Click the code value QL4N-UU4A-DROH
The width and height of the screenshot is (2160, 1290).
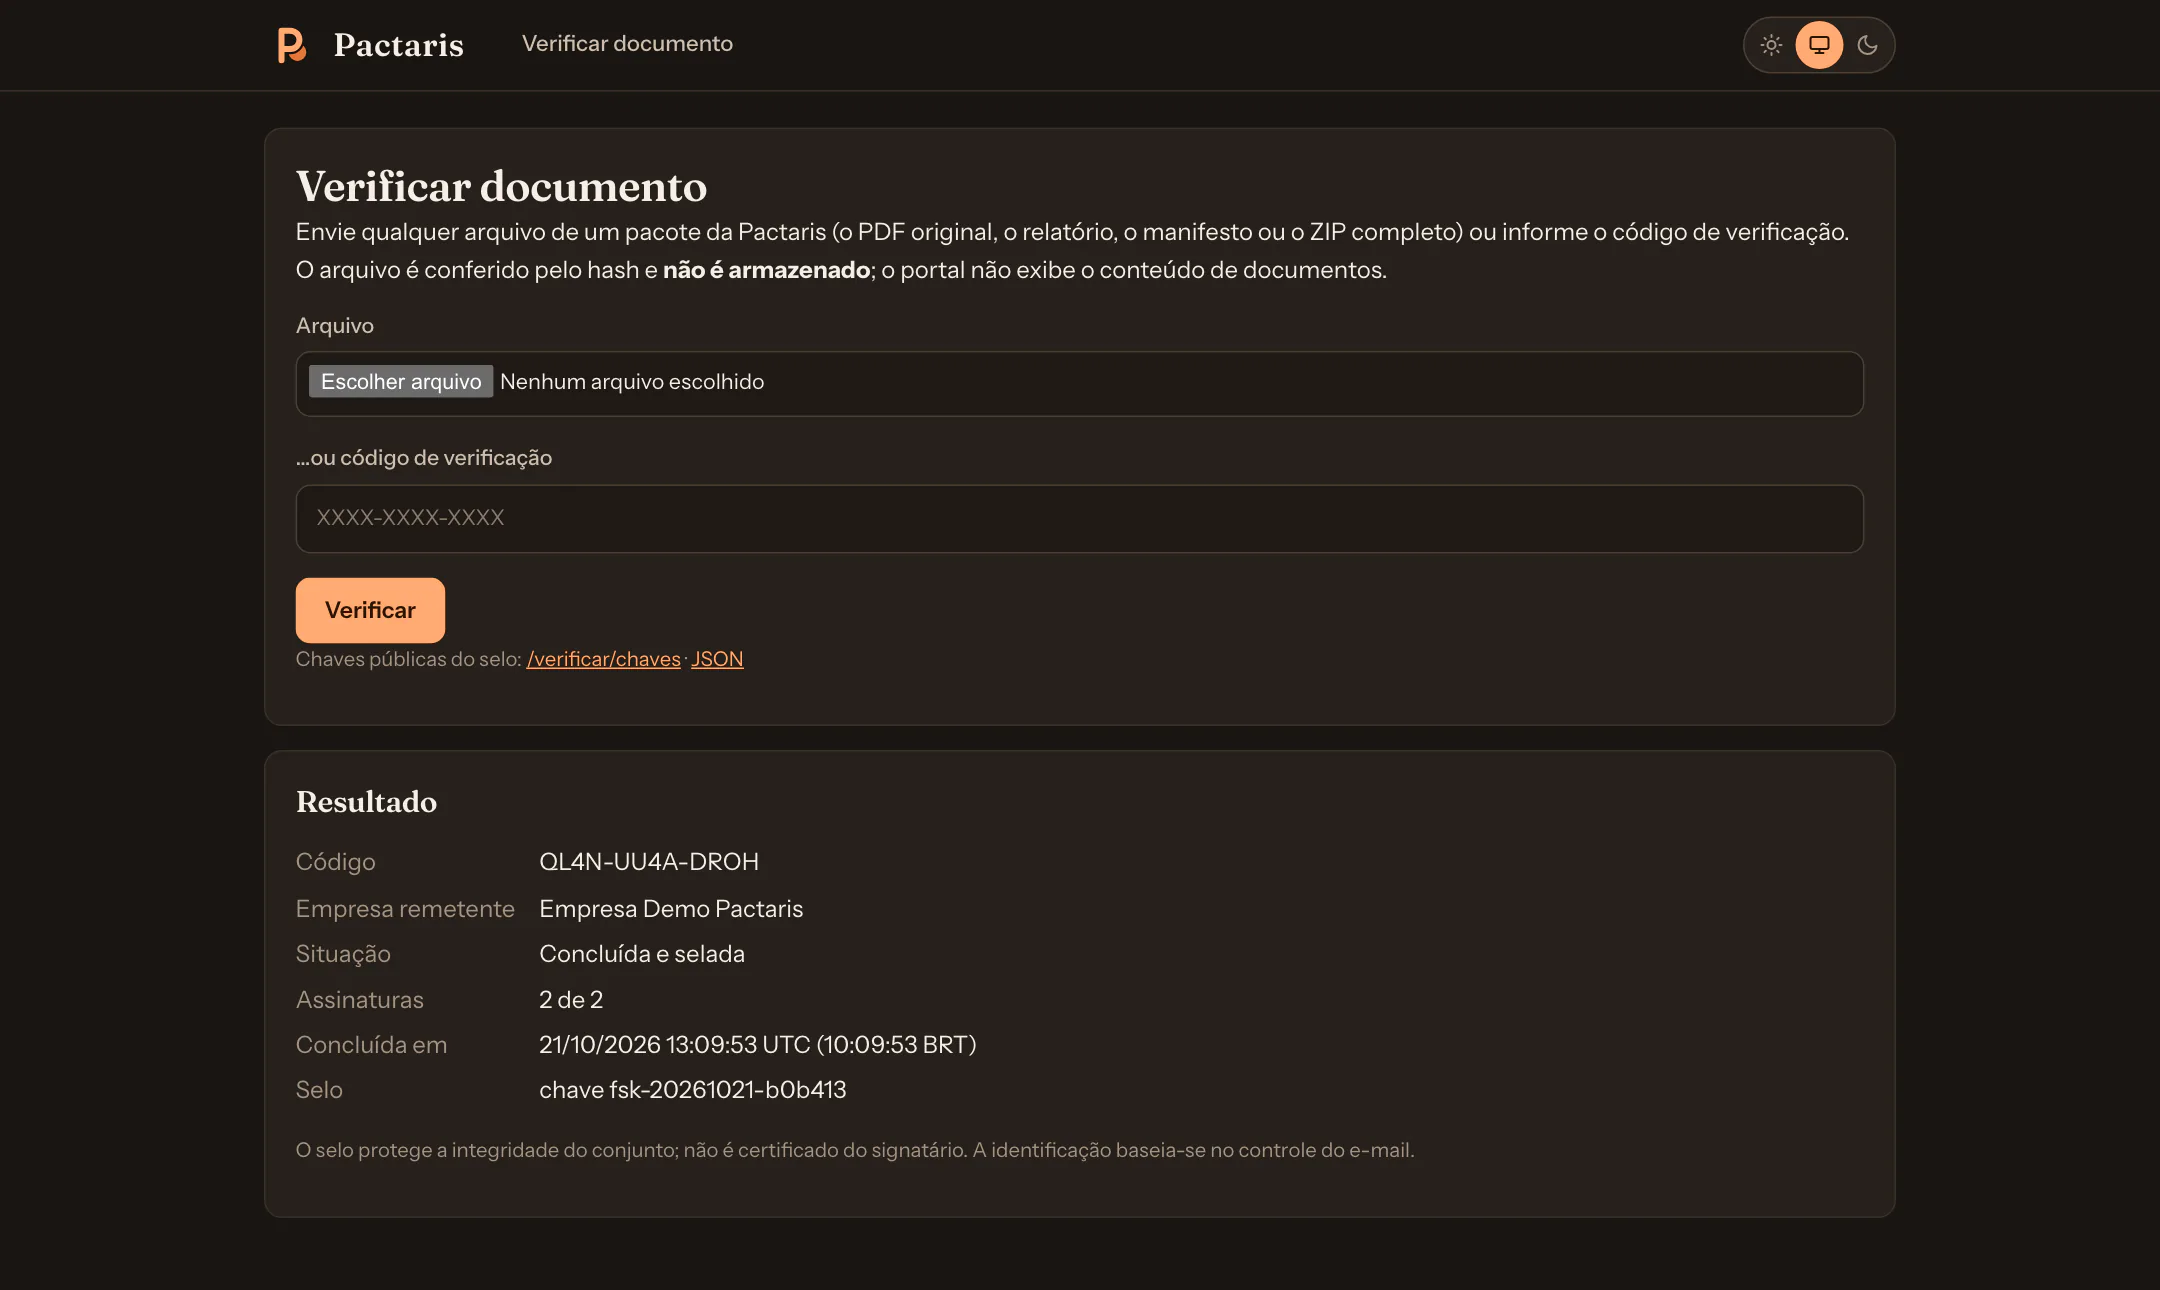pyautogui.click(x=649, y=862)
